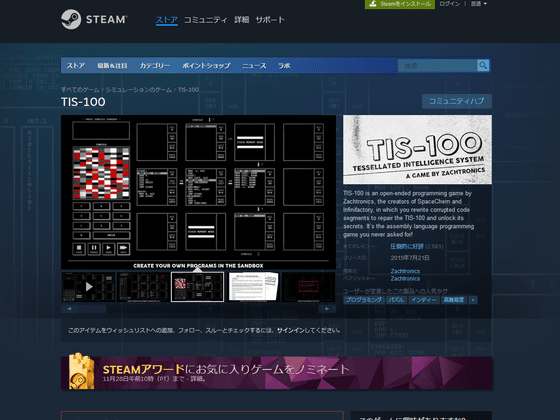Click the プログラミング tag

click(364, 300)
